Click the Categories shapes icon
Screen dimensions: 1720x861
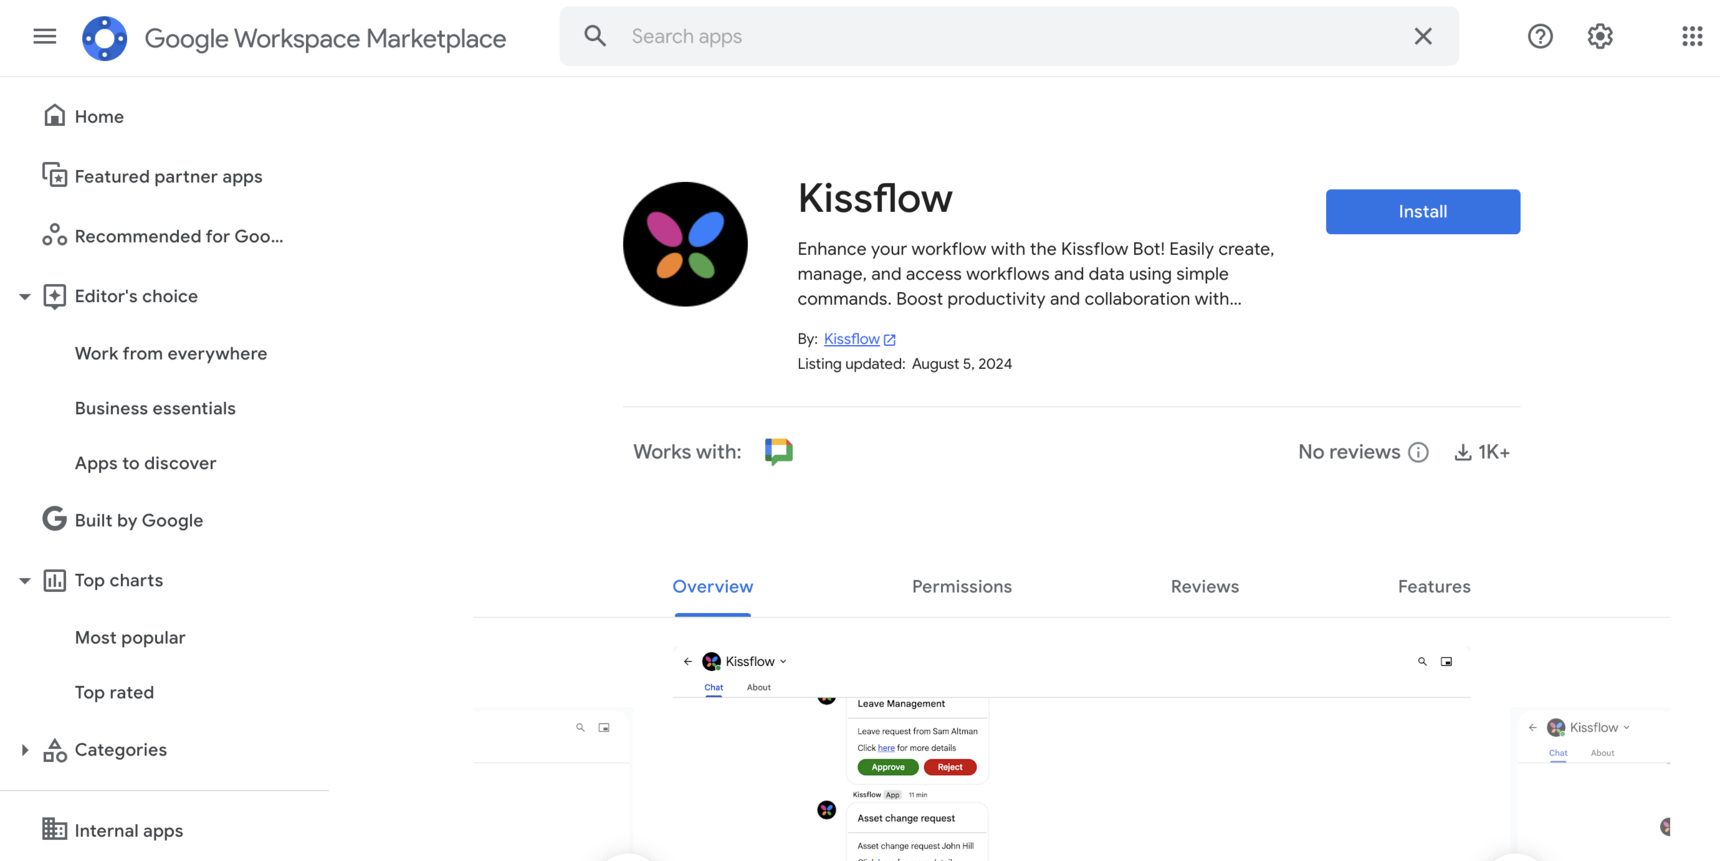point(54,750)
